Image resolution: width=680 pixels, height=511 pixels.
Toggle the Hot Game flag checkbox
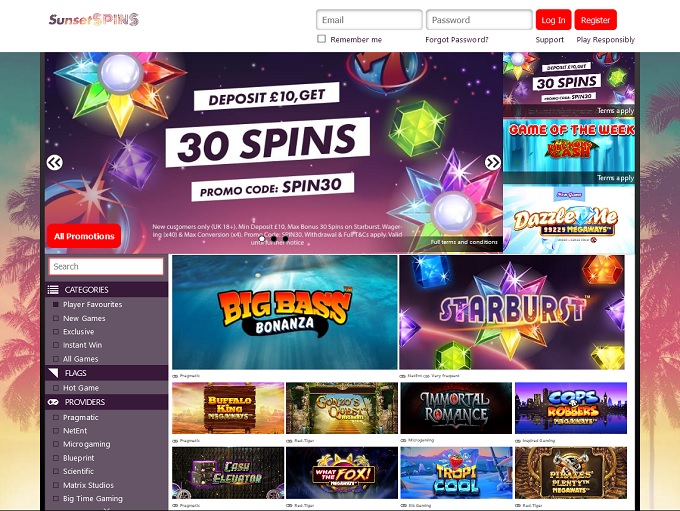click(x=56, y=388)
